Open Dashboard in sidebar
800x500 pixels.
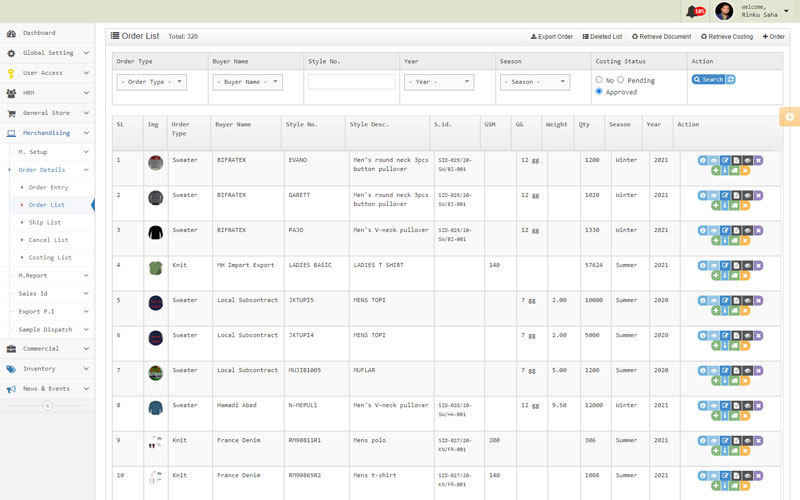tap(47, 33)
